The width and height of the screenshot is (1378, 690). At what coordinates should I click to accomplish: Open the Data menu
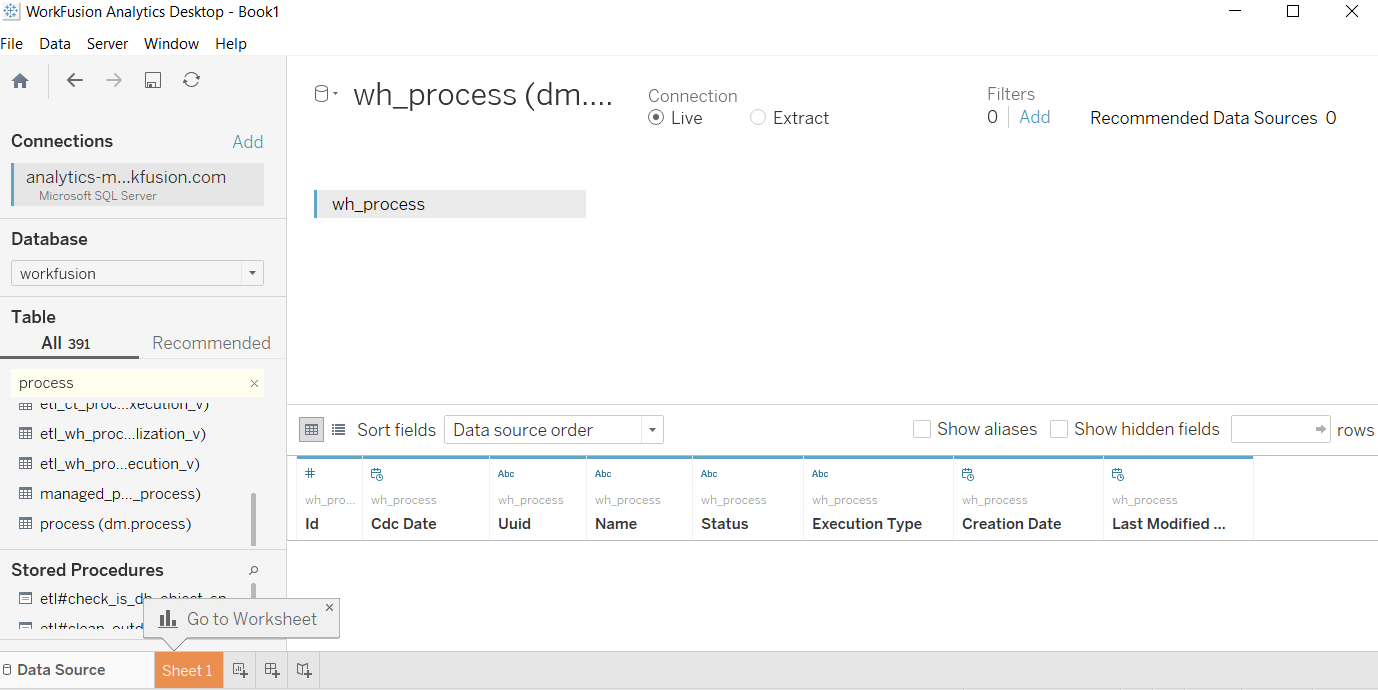[x=55, y=44]
